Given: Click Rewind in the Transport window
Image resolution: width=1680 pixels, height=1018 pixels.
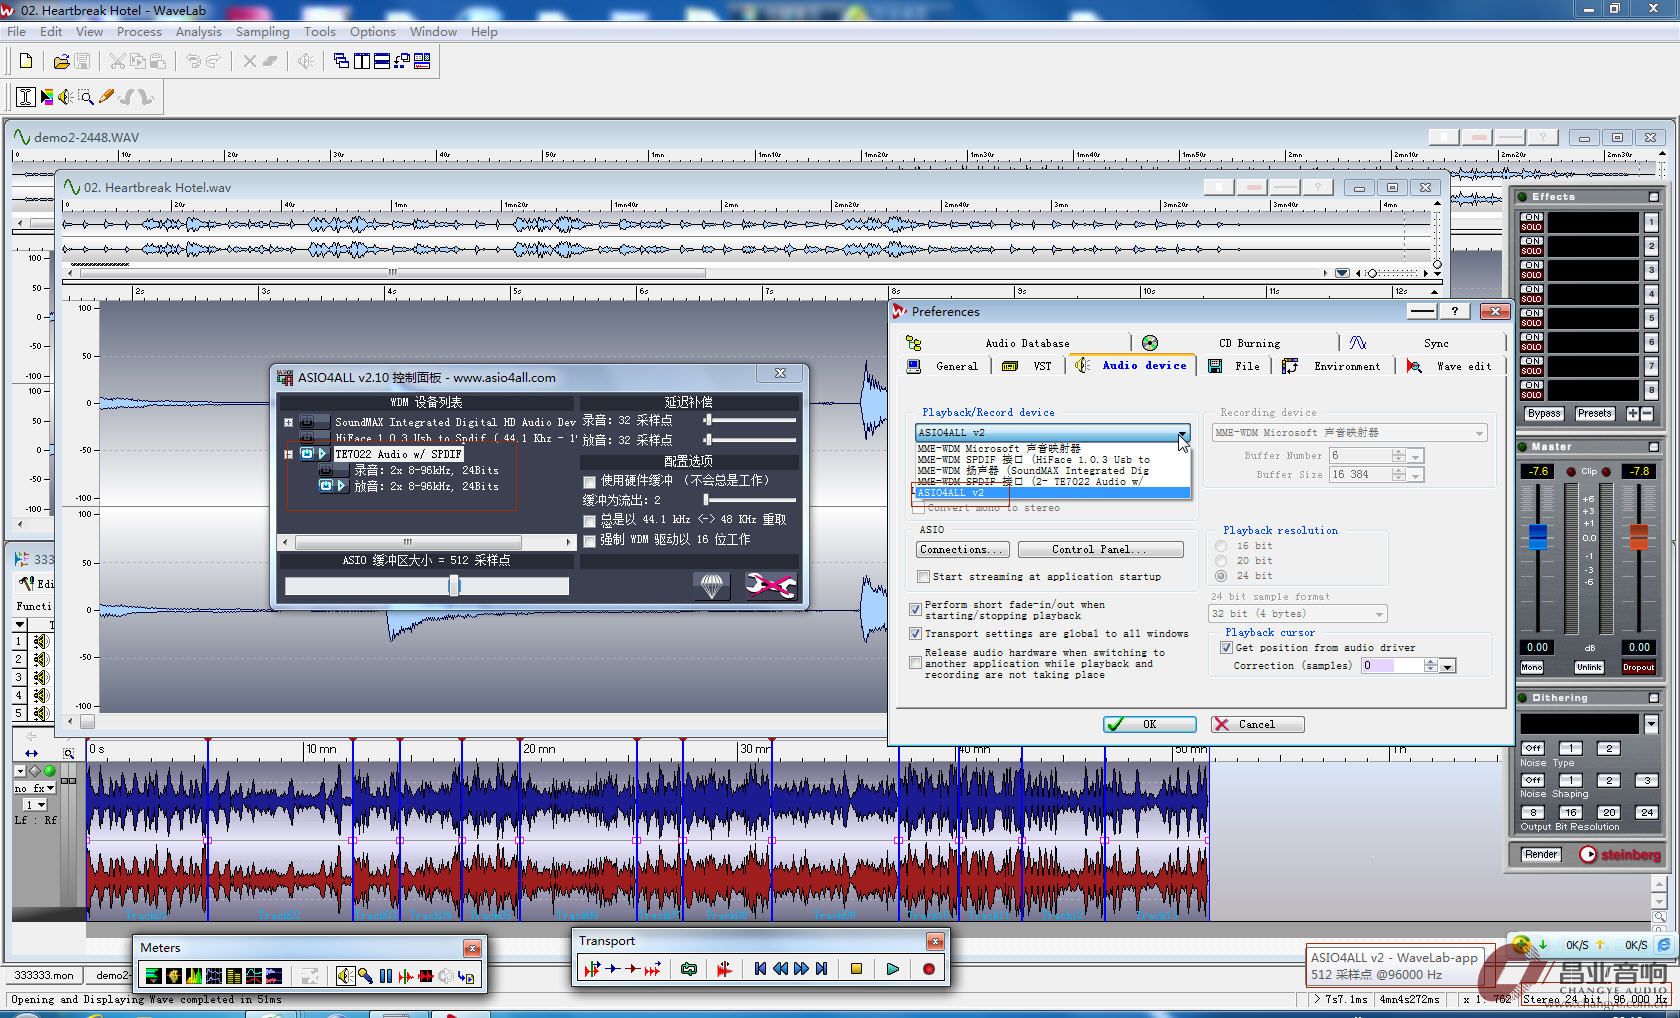Looking at the screenshot, I should pyautogui.click(x=780, y=968).
